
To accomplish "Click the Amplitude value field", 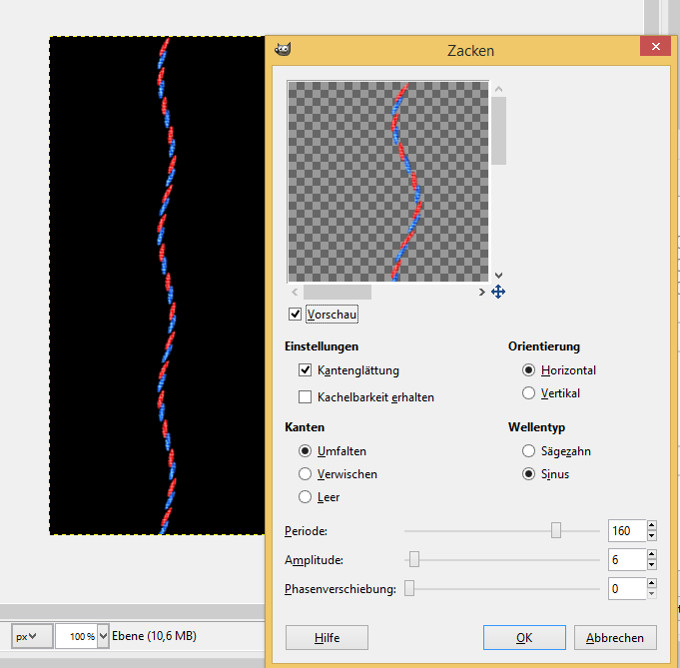I will pyautogui.click(x=627, y=560).
